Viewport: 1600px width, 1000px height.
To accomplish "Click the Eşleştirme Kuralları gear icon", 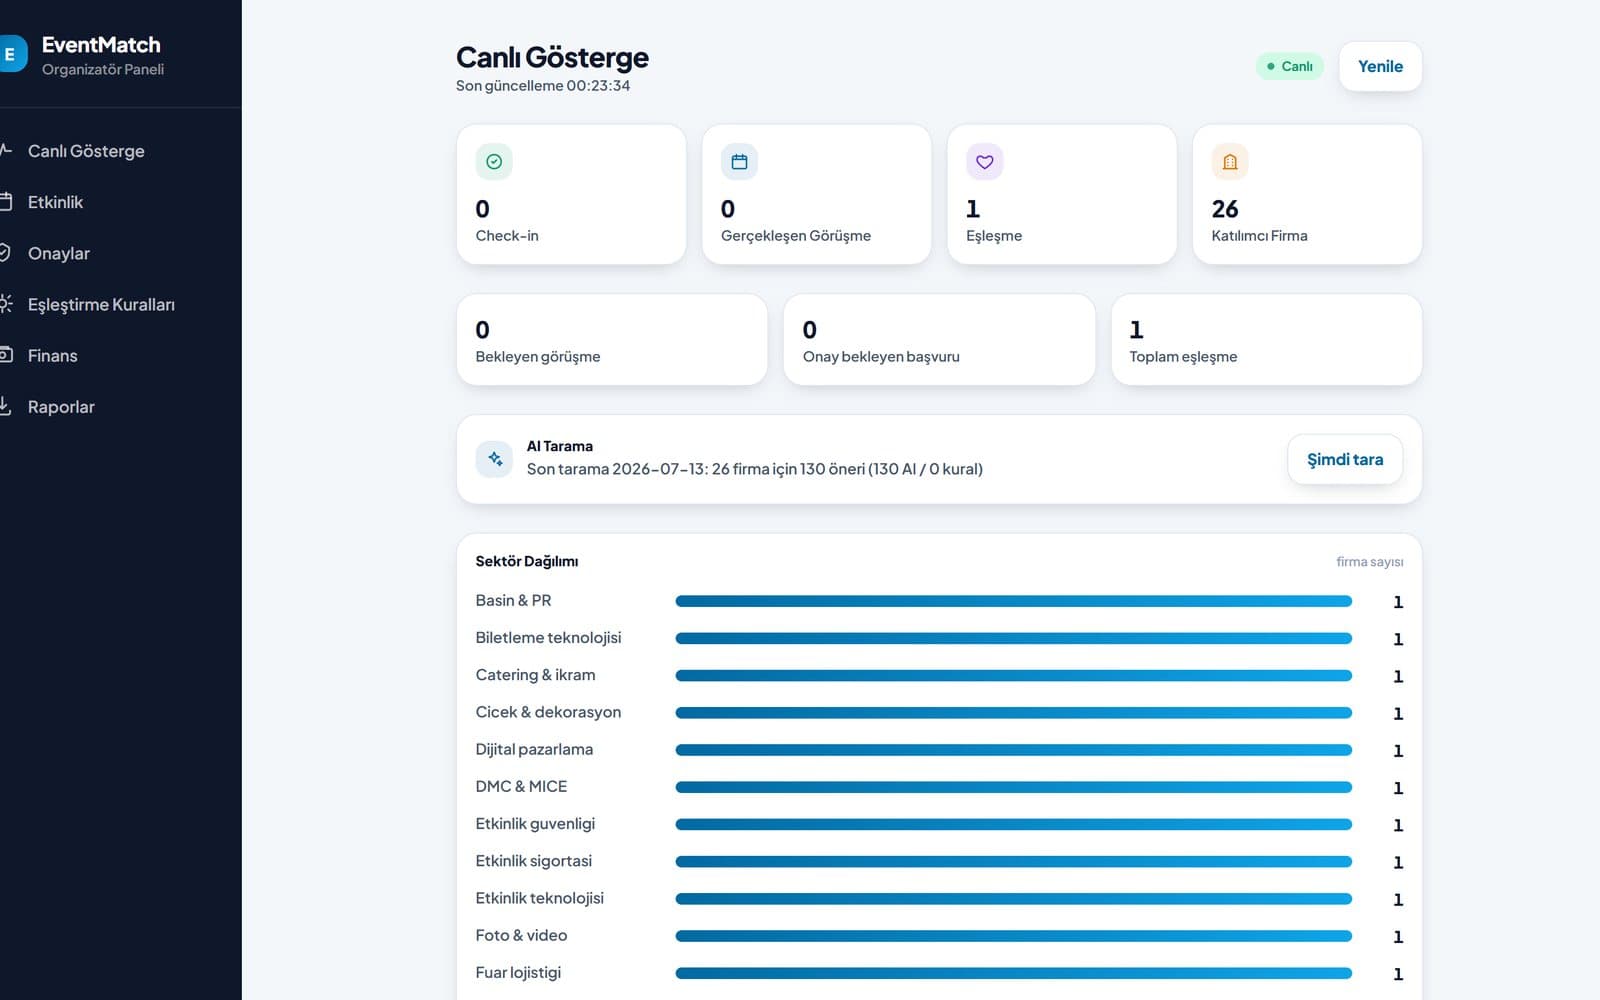I will [x=5, y=303].
